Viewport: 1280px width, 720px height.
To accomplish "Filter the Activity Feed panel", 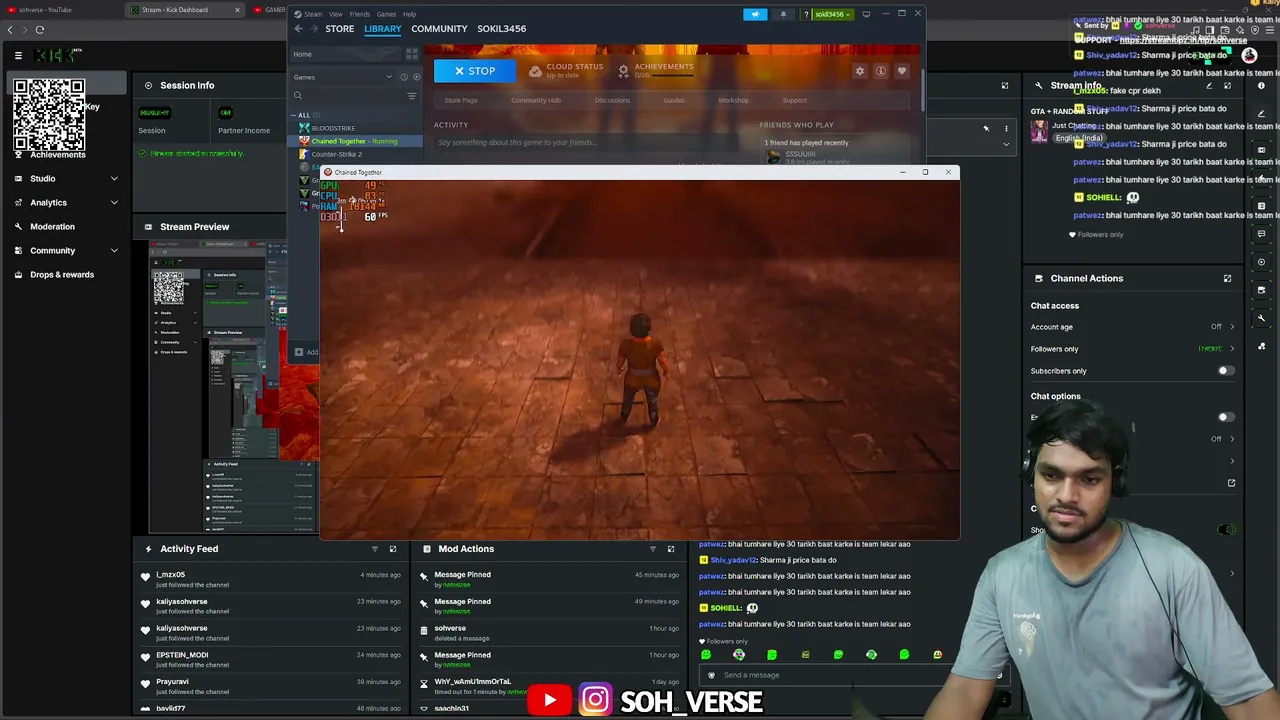I will pos(375,549).
